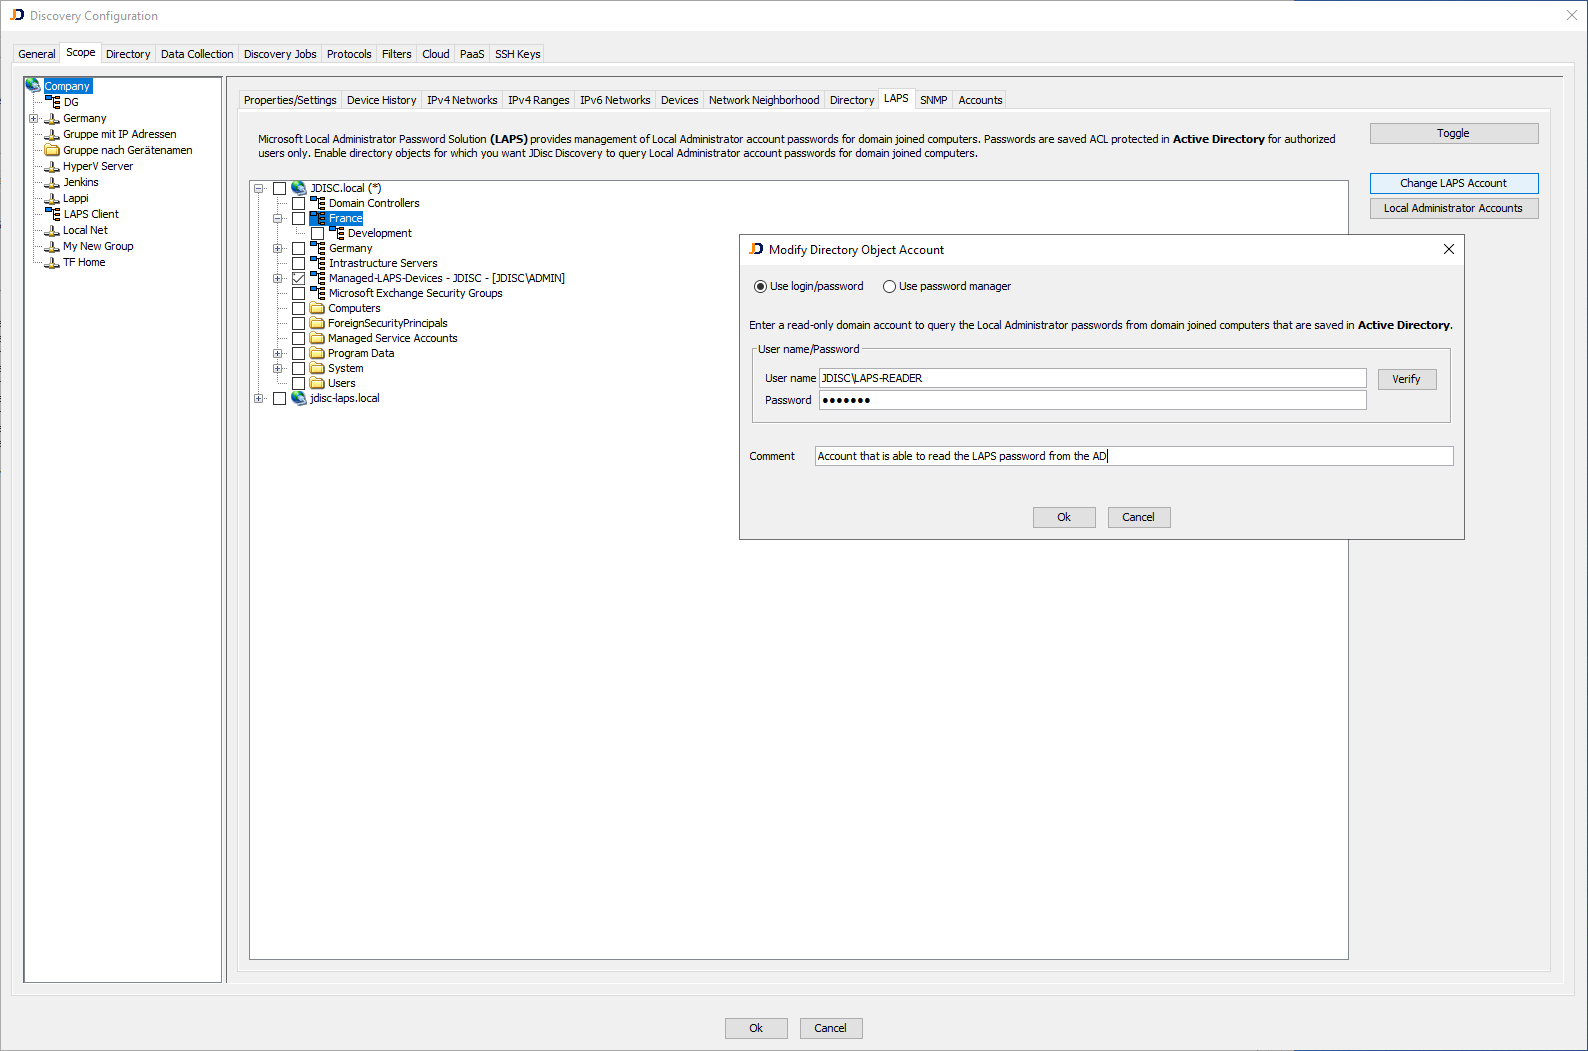Click the Microsoft Exchange Security Groups OU icon

(318, 293)
